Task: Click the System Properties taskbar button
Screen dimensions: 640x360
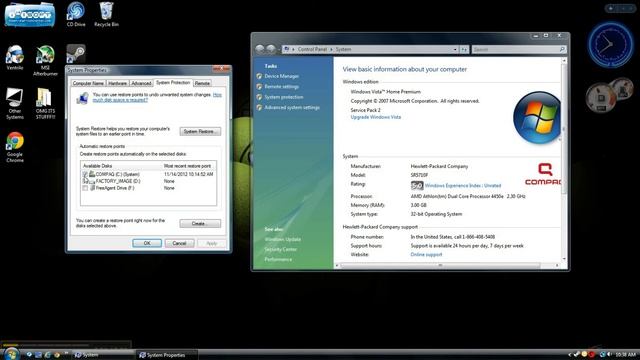Action: coord(167,355)
